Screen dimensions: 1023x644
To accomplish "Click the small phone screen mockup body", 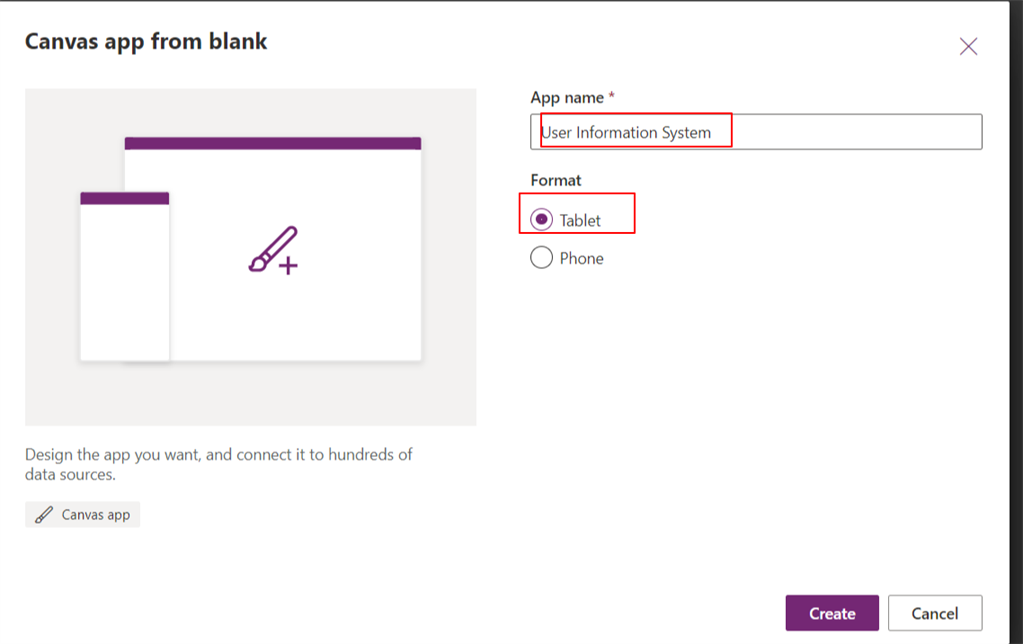I will (x=124, y=285).
